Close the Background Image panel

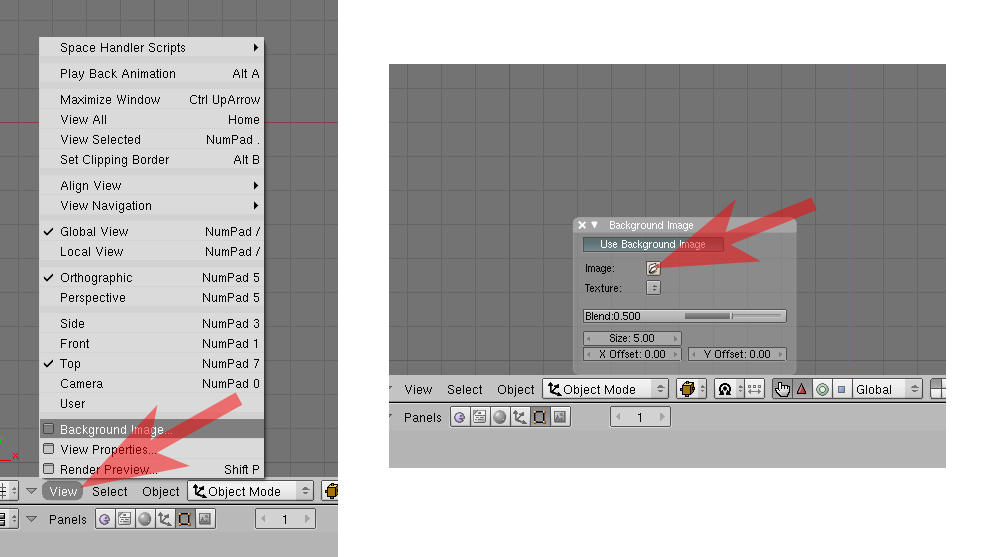[x=582, y=225]
